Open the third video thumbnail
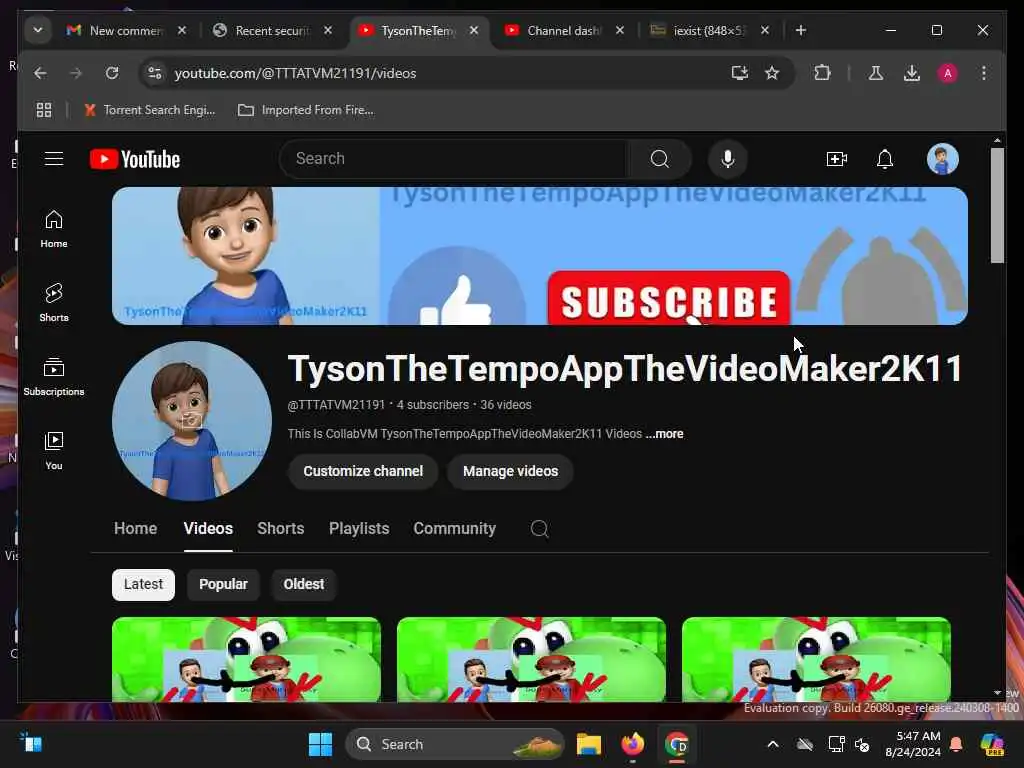The height and width of the screenshot is (768, 1024). point(816,660)
